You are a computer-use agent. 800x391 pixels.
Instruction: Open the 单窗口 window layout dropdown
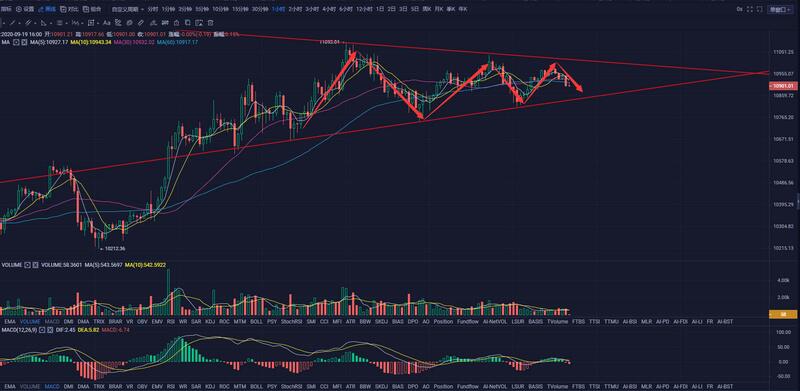781,9
